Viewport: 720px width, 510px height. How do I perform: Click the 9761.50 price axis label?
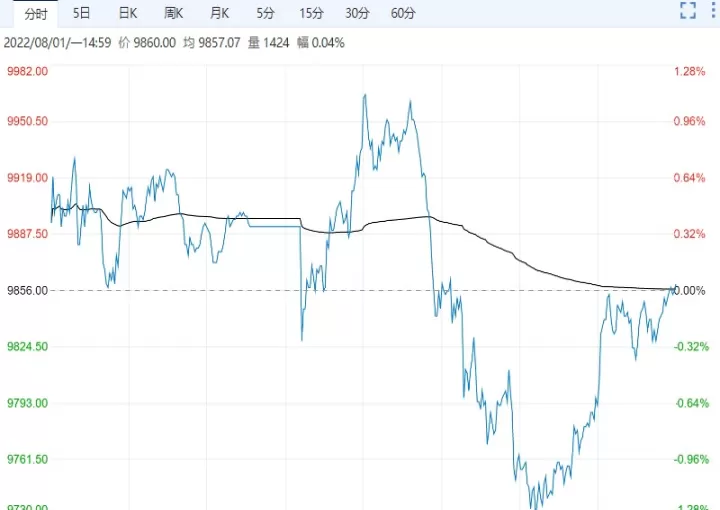click(x=28, y=459)
